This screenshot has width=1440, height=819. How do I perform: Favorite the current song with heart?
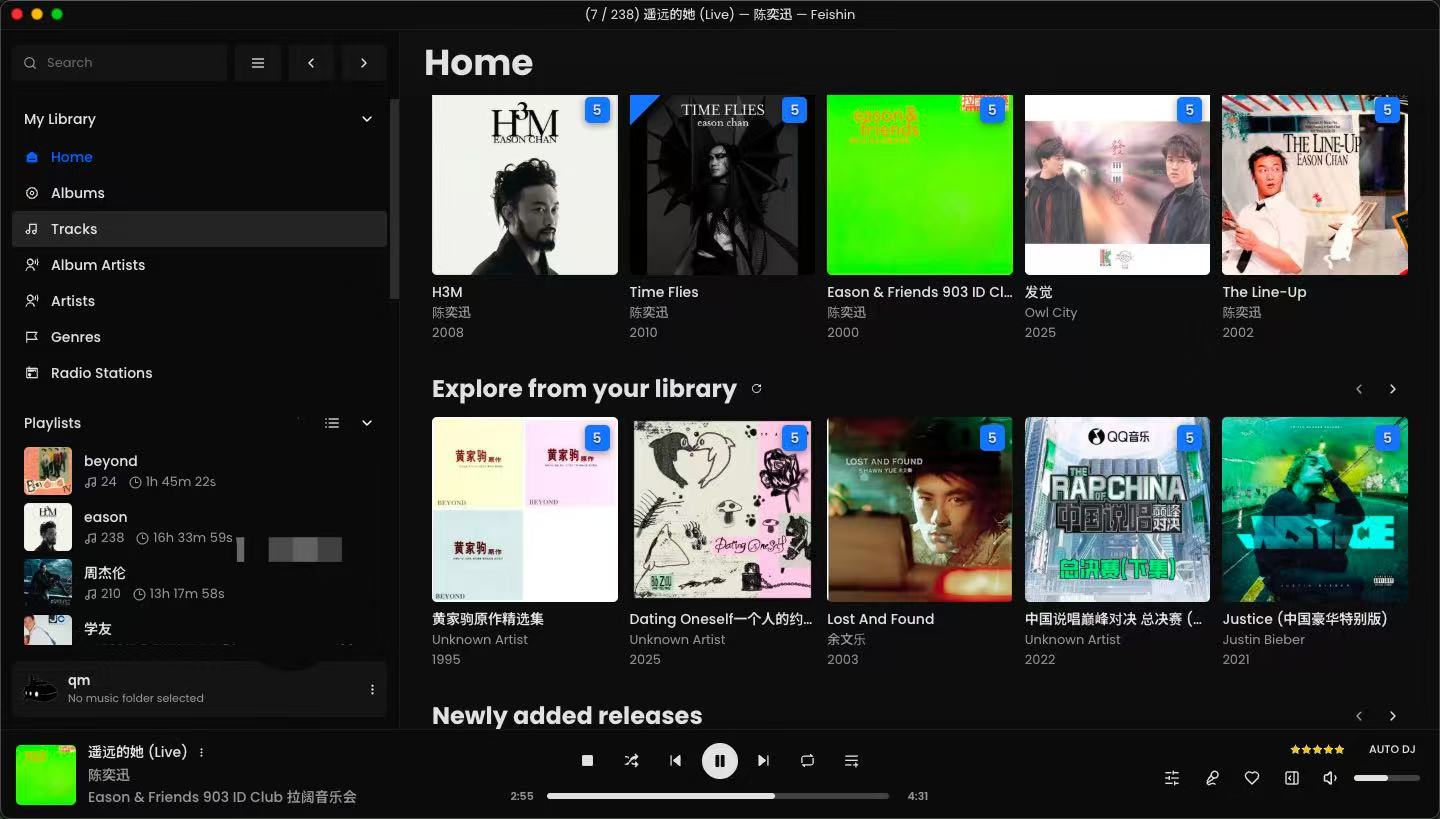tap(1252, 778)
